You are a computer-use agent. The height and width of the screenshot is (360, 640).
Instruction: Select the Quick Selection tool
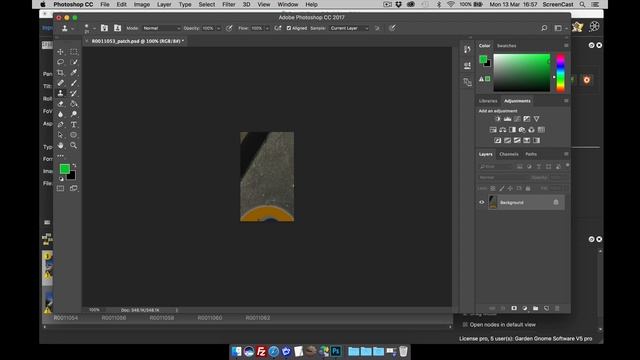[73, 62]
